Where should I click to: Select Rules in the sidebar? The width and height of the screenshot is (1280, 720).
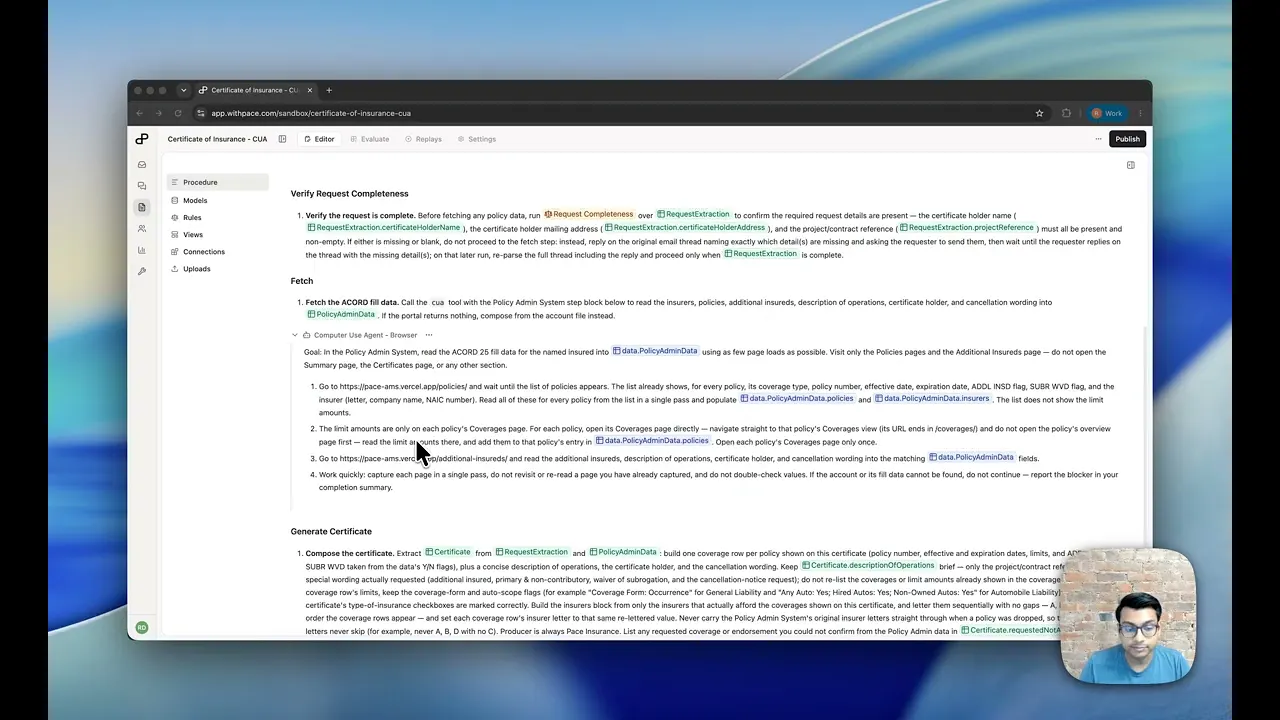click(x=218, y=217)
